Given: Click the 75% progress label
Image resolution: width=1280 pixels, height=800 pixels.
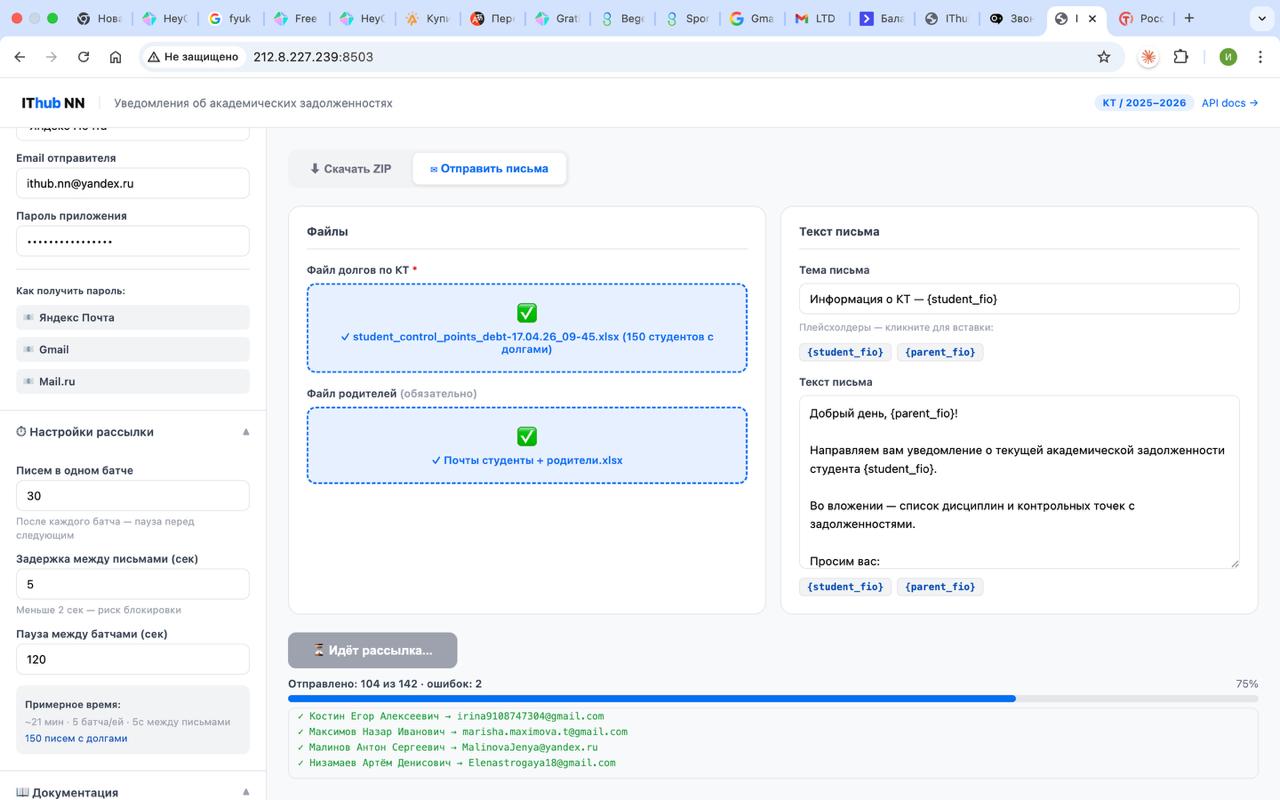Looking at the screenshot, I should click(x=1247, y=684).
